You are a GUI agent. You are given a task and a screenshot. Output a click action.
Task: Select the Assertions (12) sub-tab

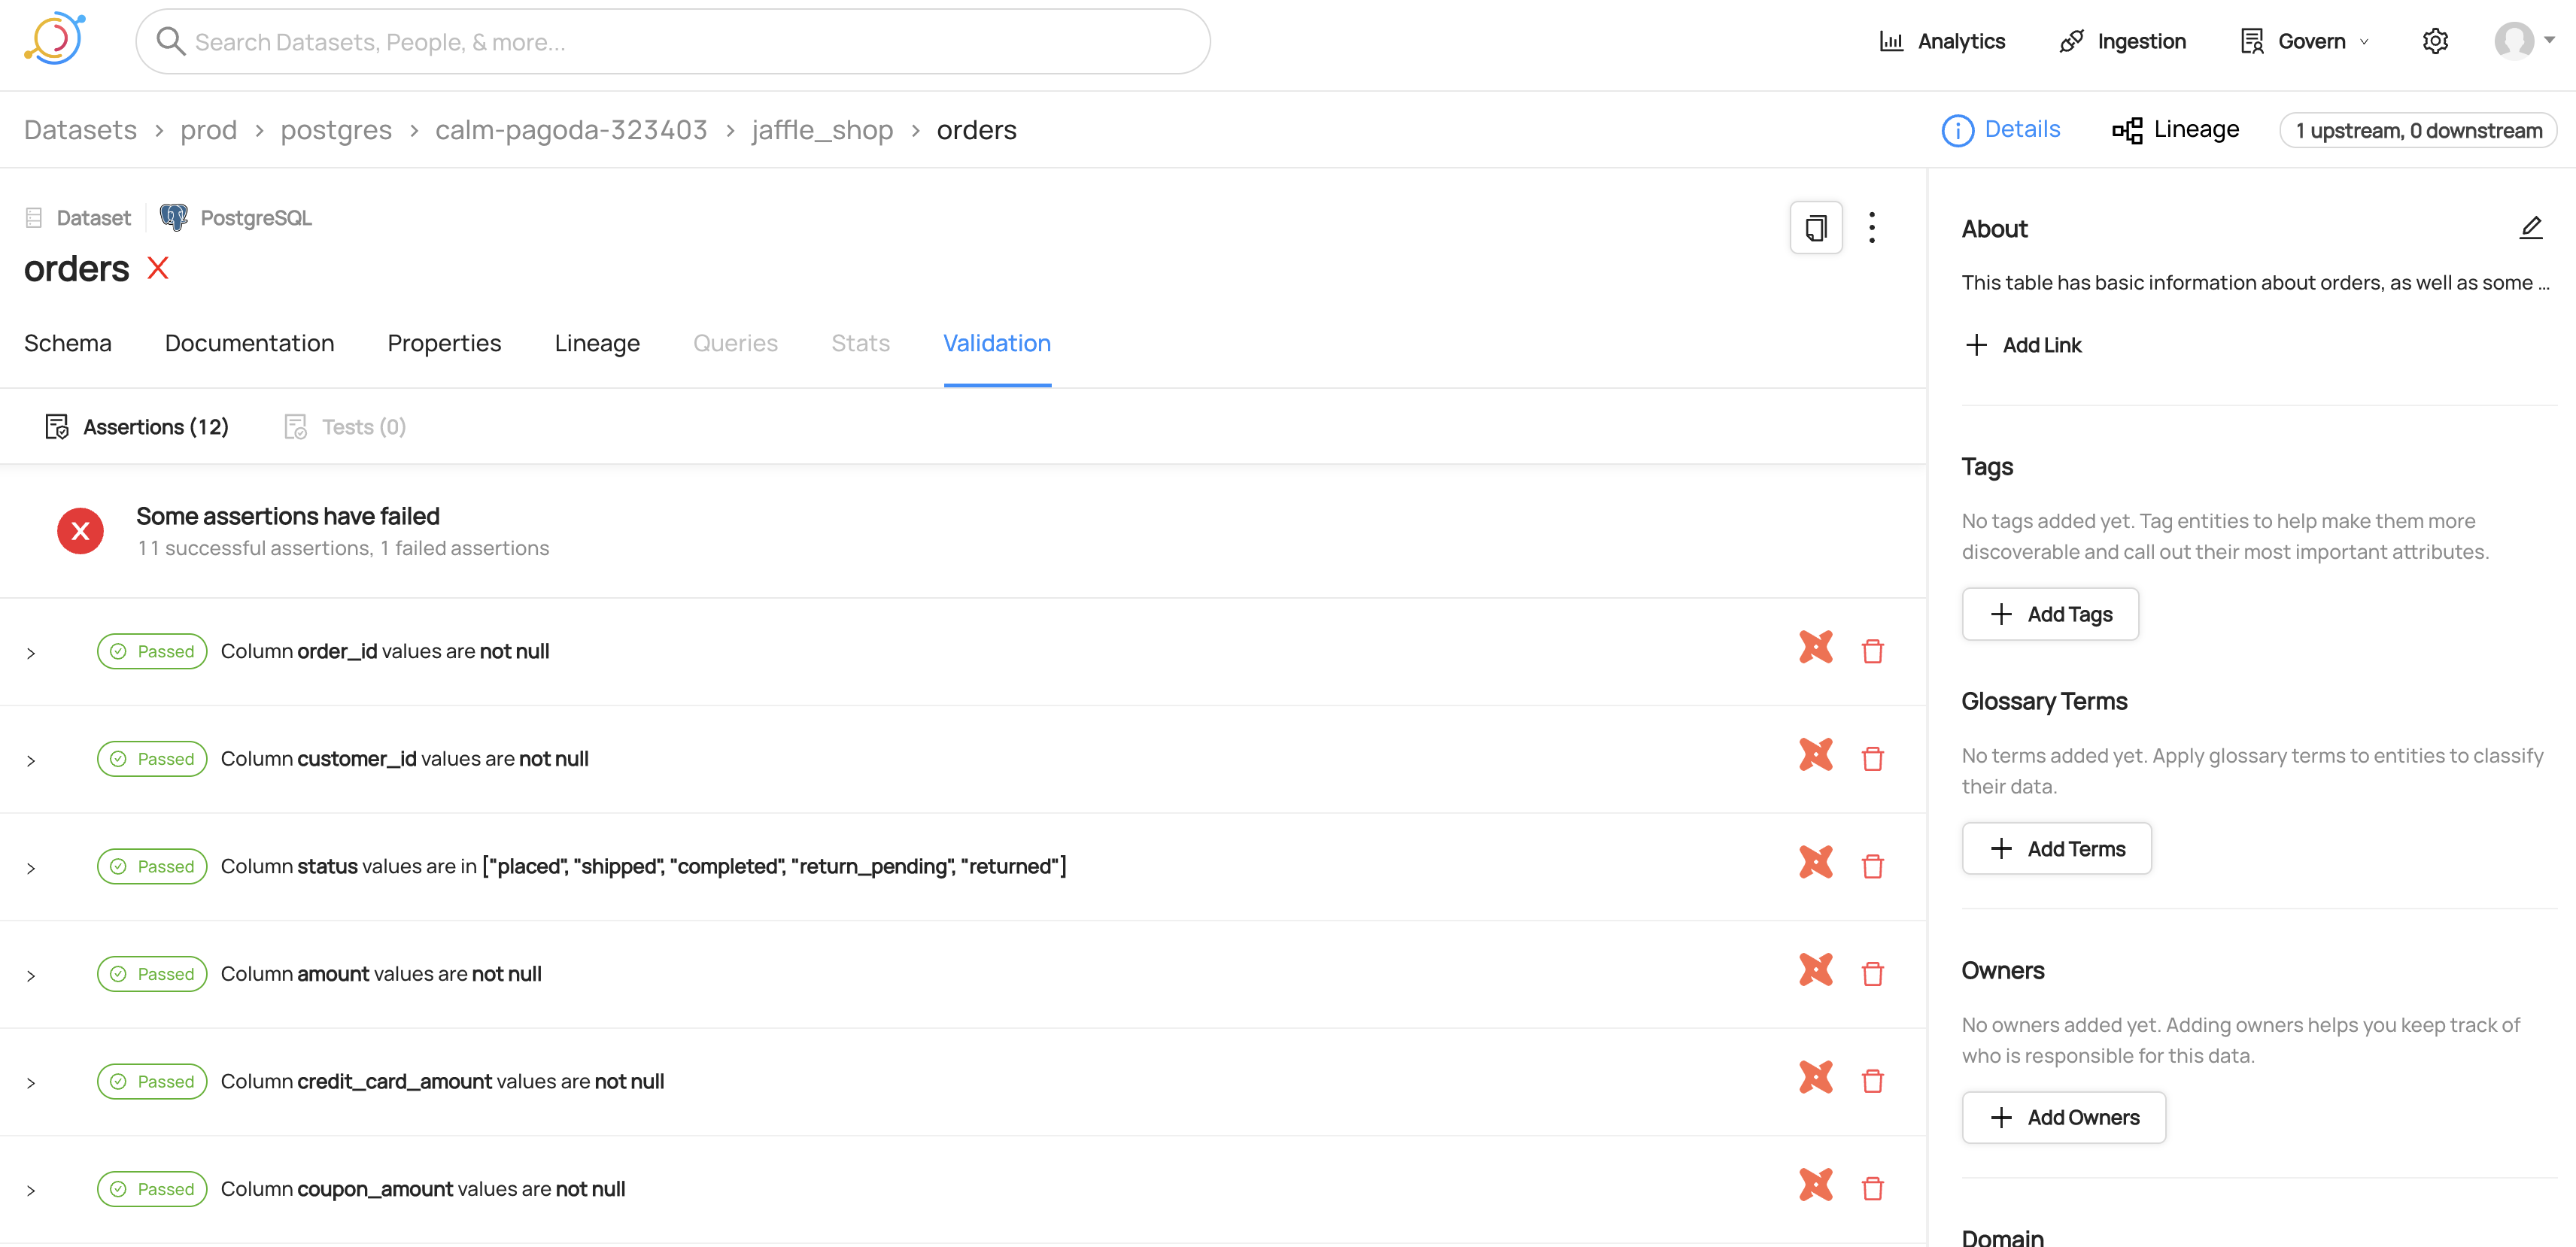[137, 427]
